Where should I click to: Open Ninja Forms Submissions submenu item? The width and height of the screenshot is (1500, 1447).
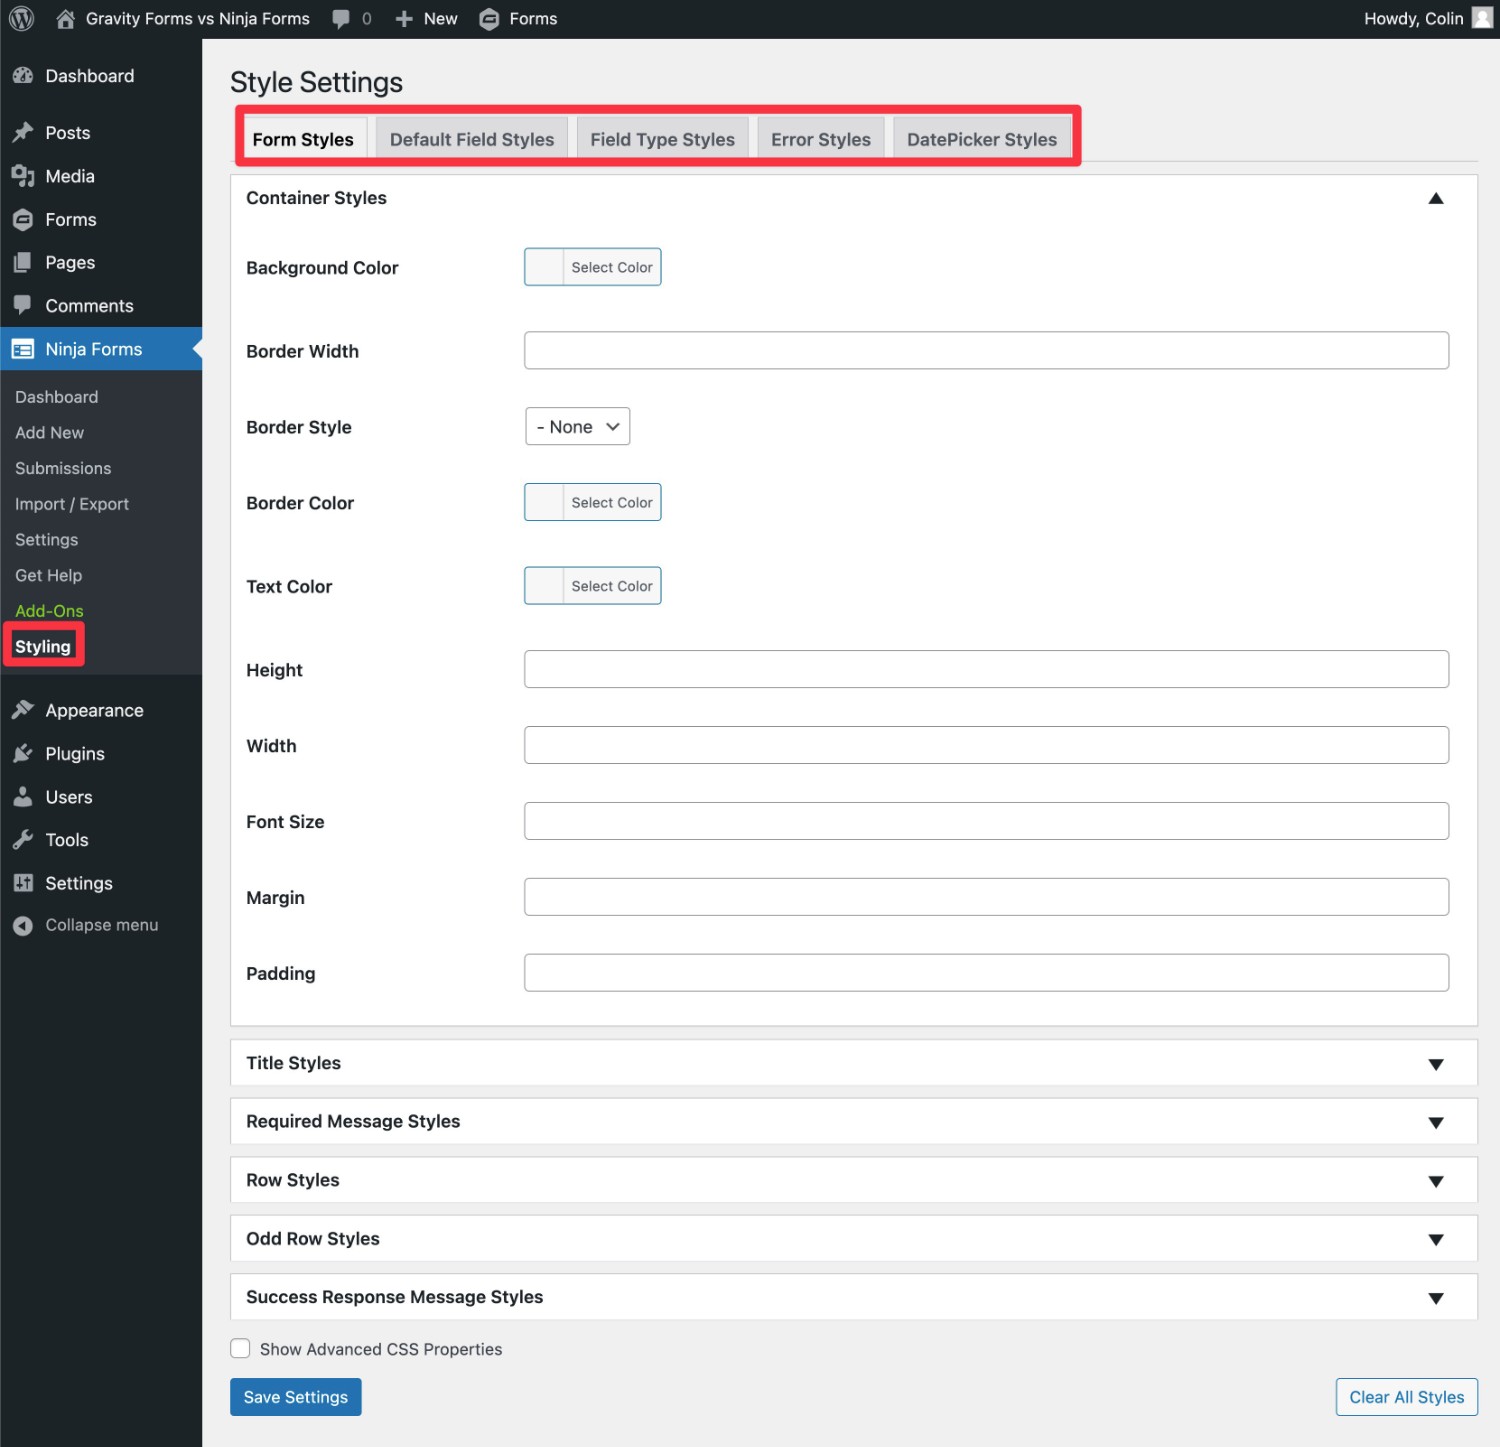pyautogui.click(x=63, y=468)
